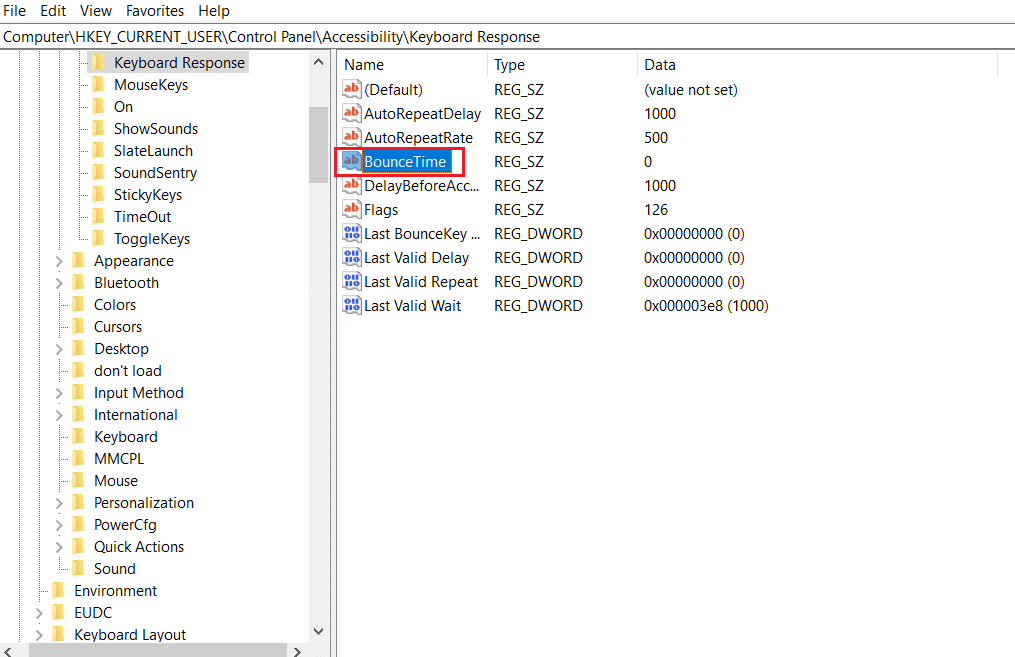Image resolution: width=1015 pixels, height=657 pixels.
Task: Select the SoundSentry folder icon
Action: point(98,172)
